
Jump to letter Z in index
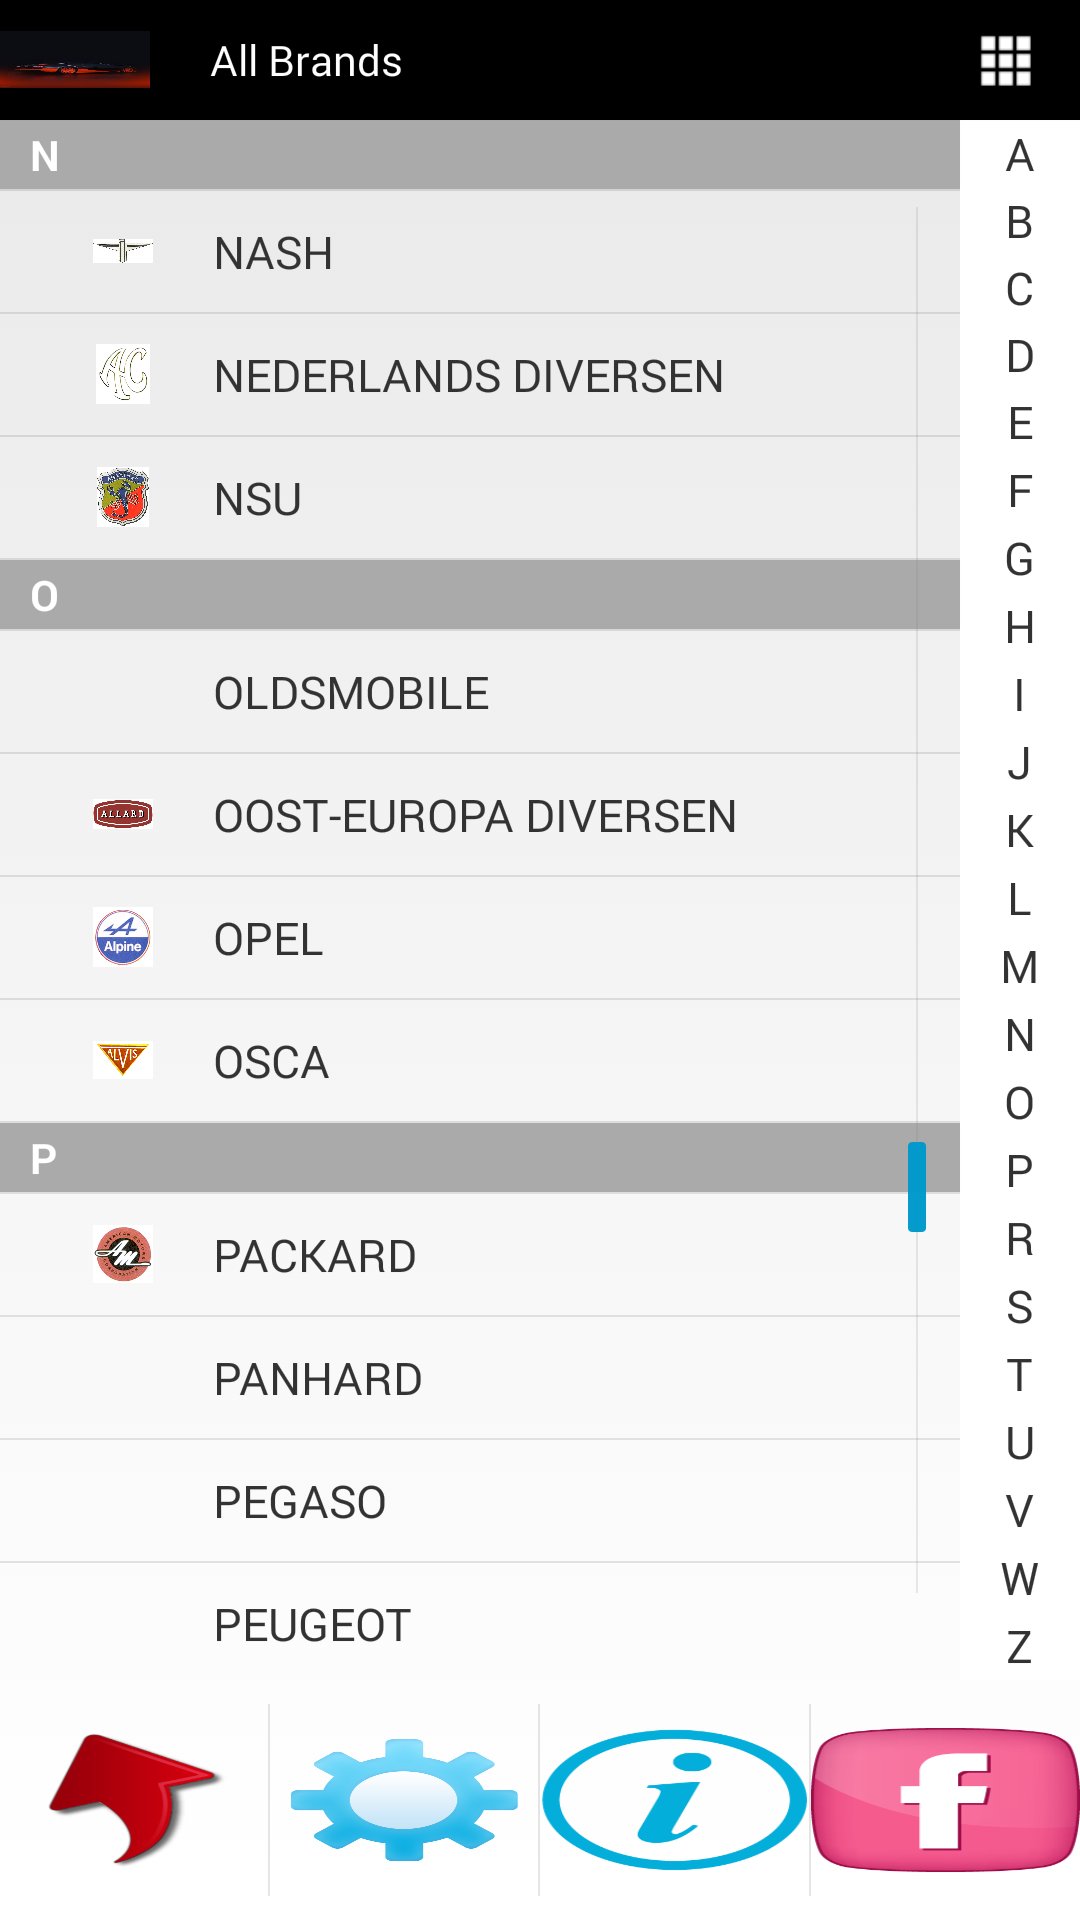coord(1019,1647)
